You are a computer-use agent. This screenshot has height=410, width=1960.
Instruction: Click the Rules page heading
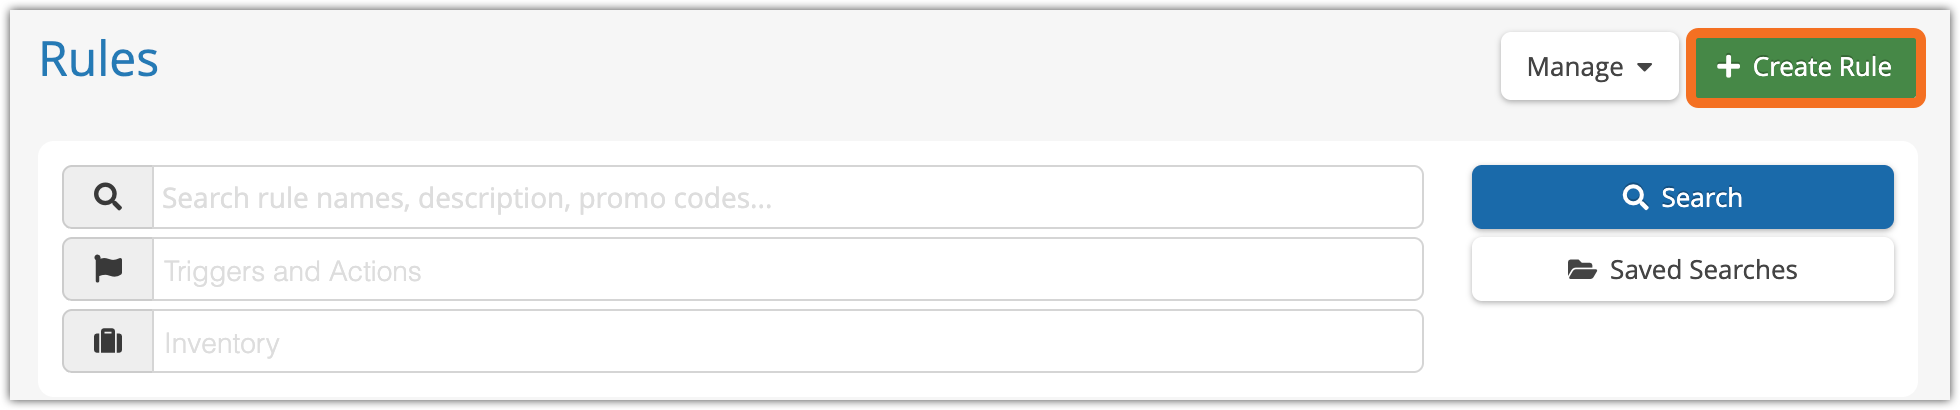(x=99, y=60)
